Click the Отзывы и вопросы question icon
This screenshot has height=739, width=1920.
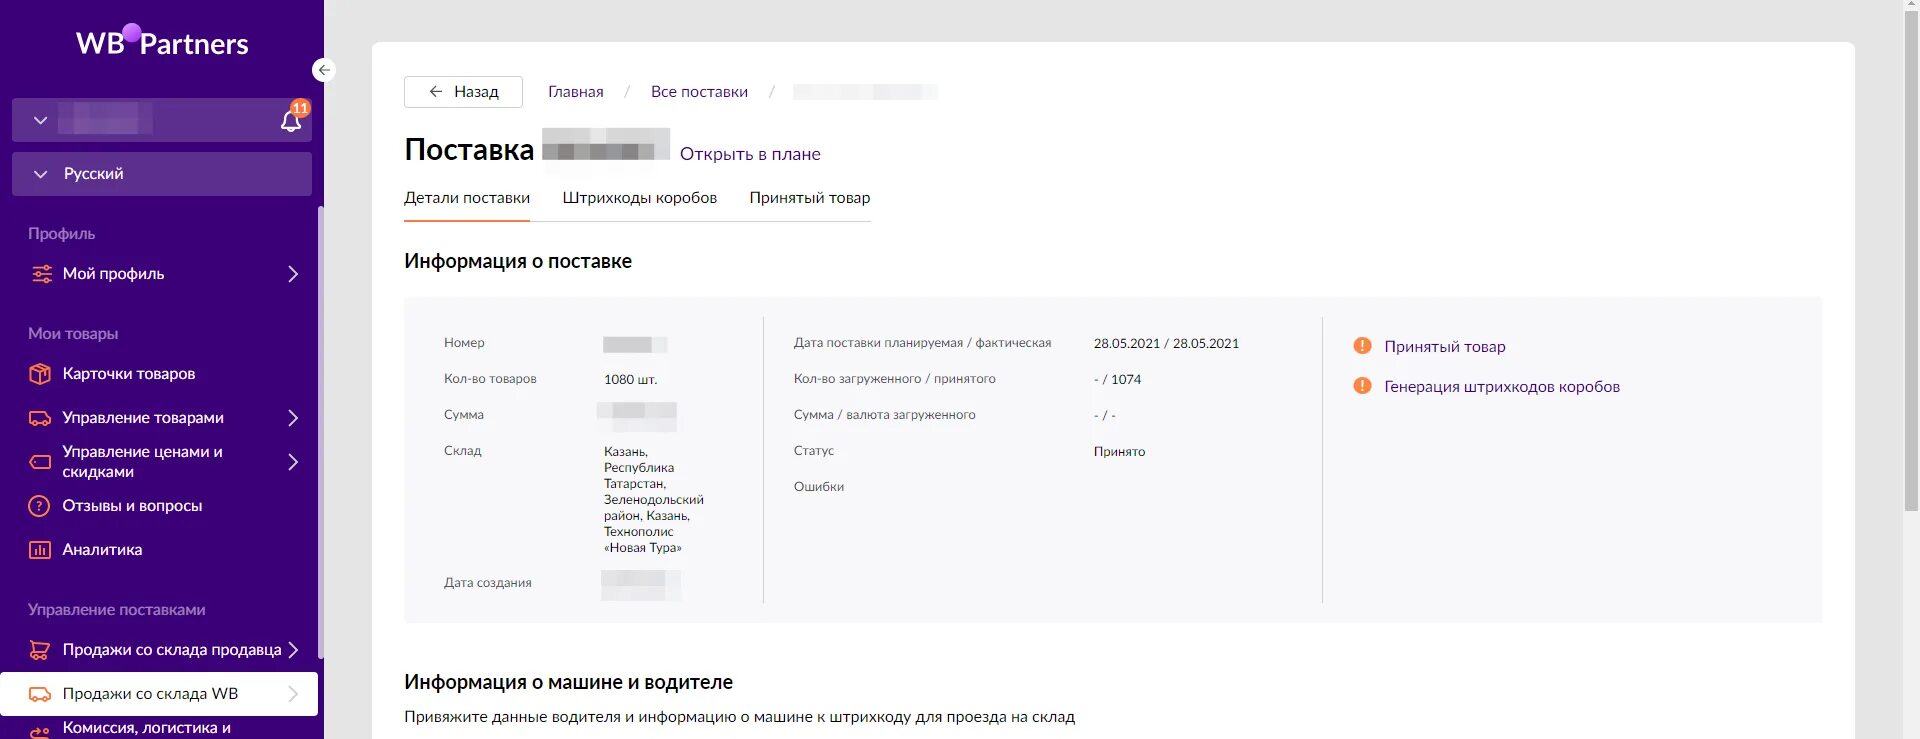click(x=39, y=506)
